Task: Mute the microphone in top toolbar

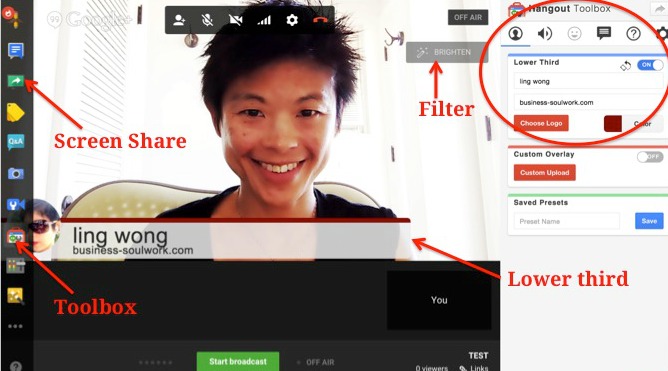Action: click(x=207, y=20)
